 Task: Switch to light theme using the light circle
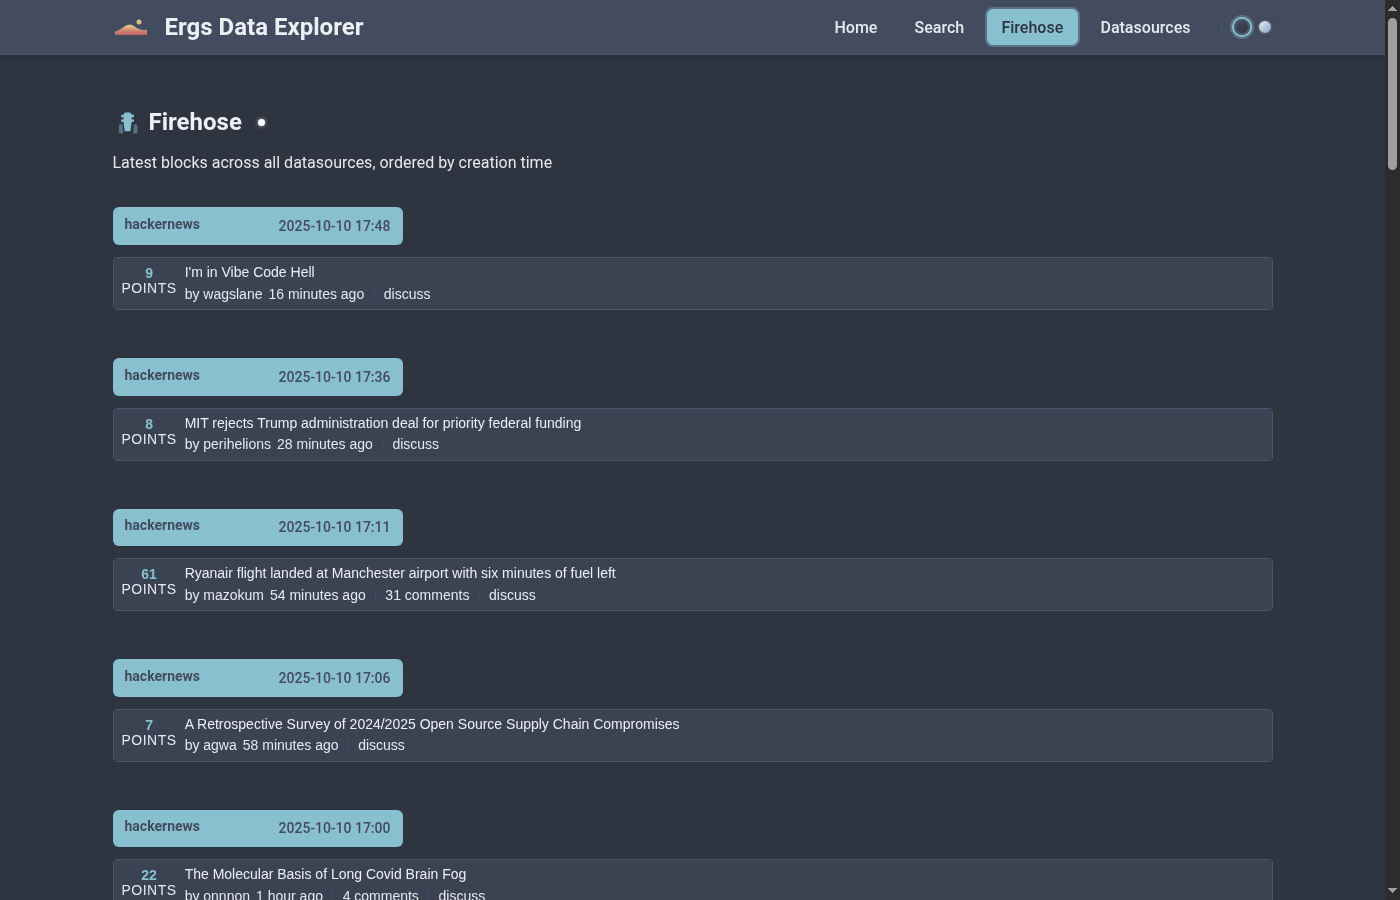1265,27
